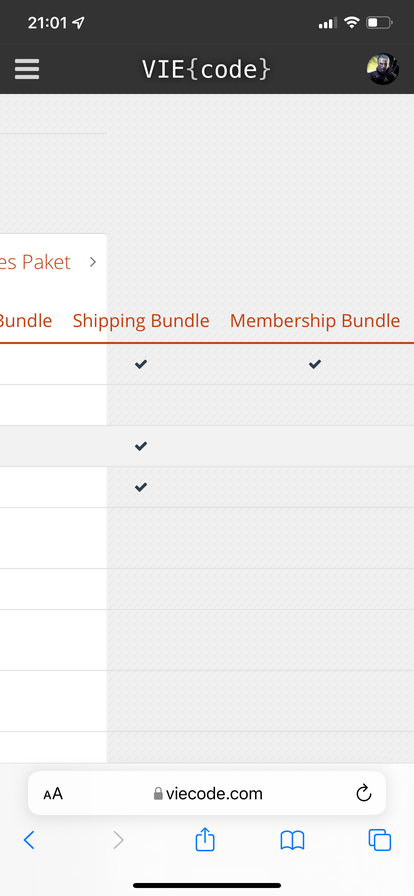414x896 pixels.
Task: Go forward with Safari forward arrow
Action: (x=118, y=840)
